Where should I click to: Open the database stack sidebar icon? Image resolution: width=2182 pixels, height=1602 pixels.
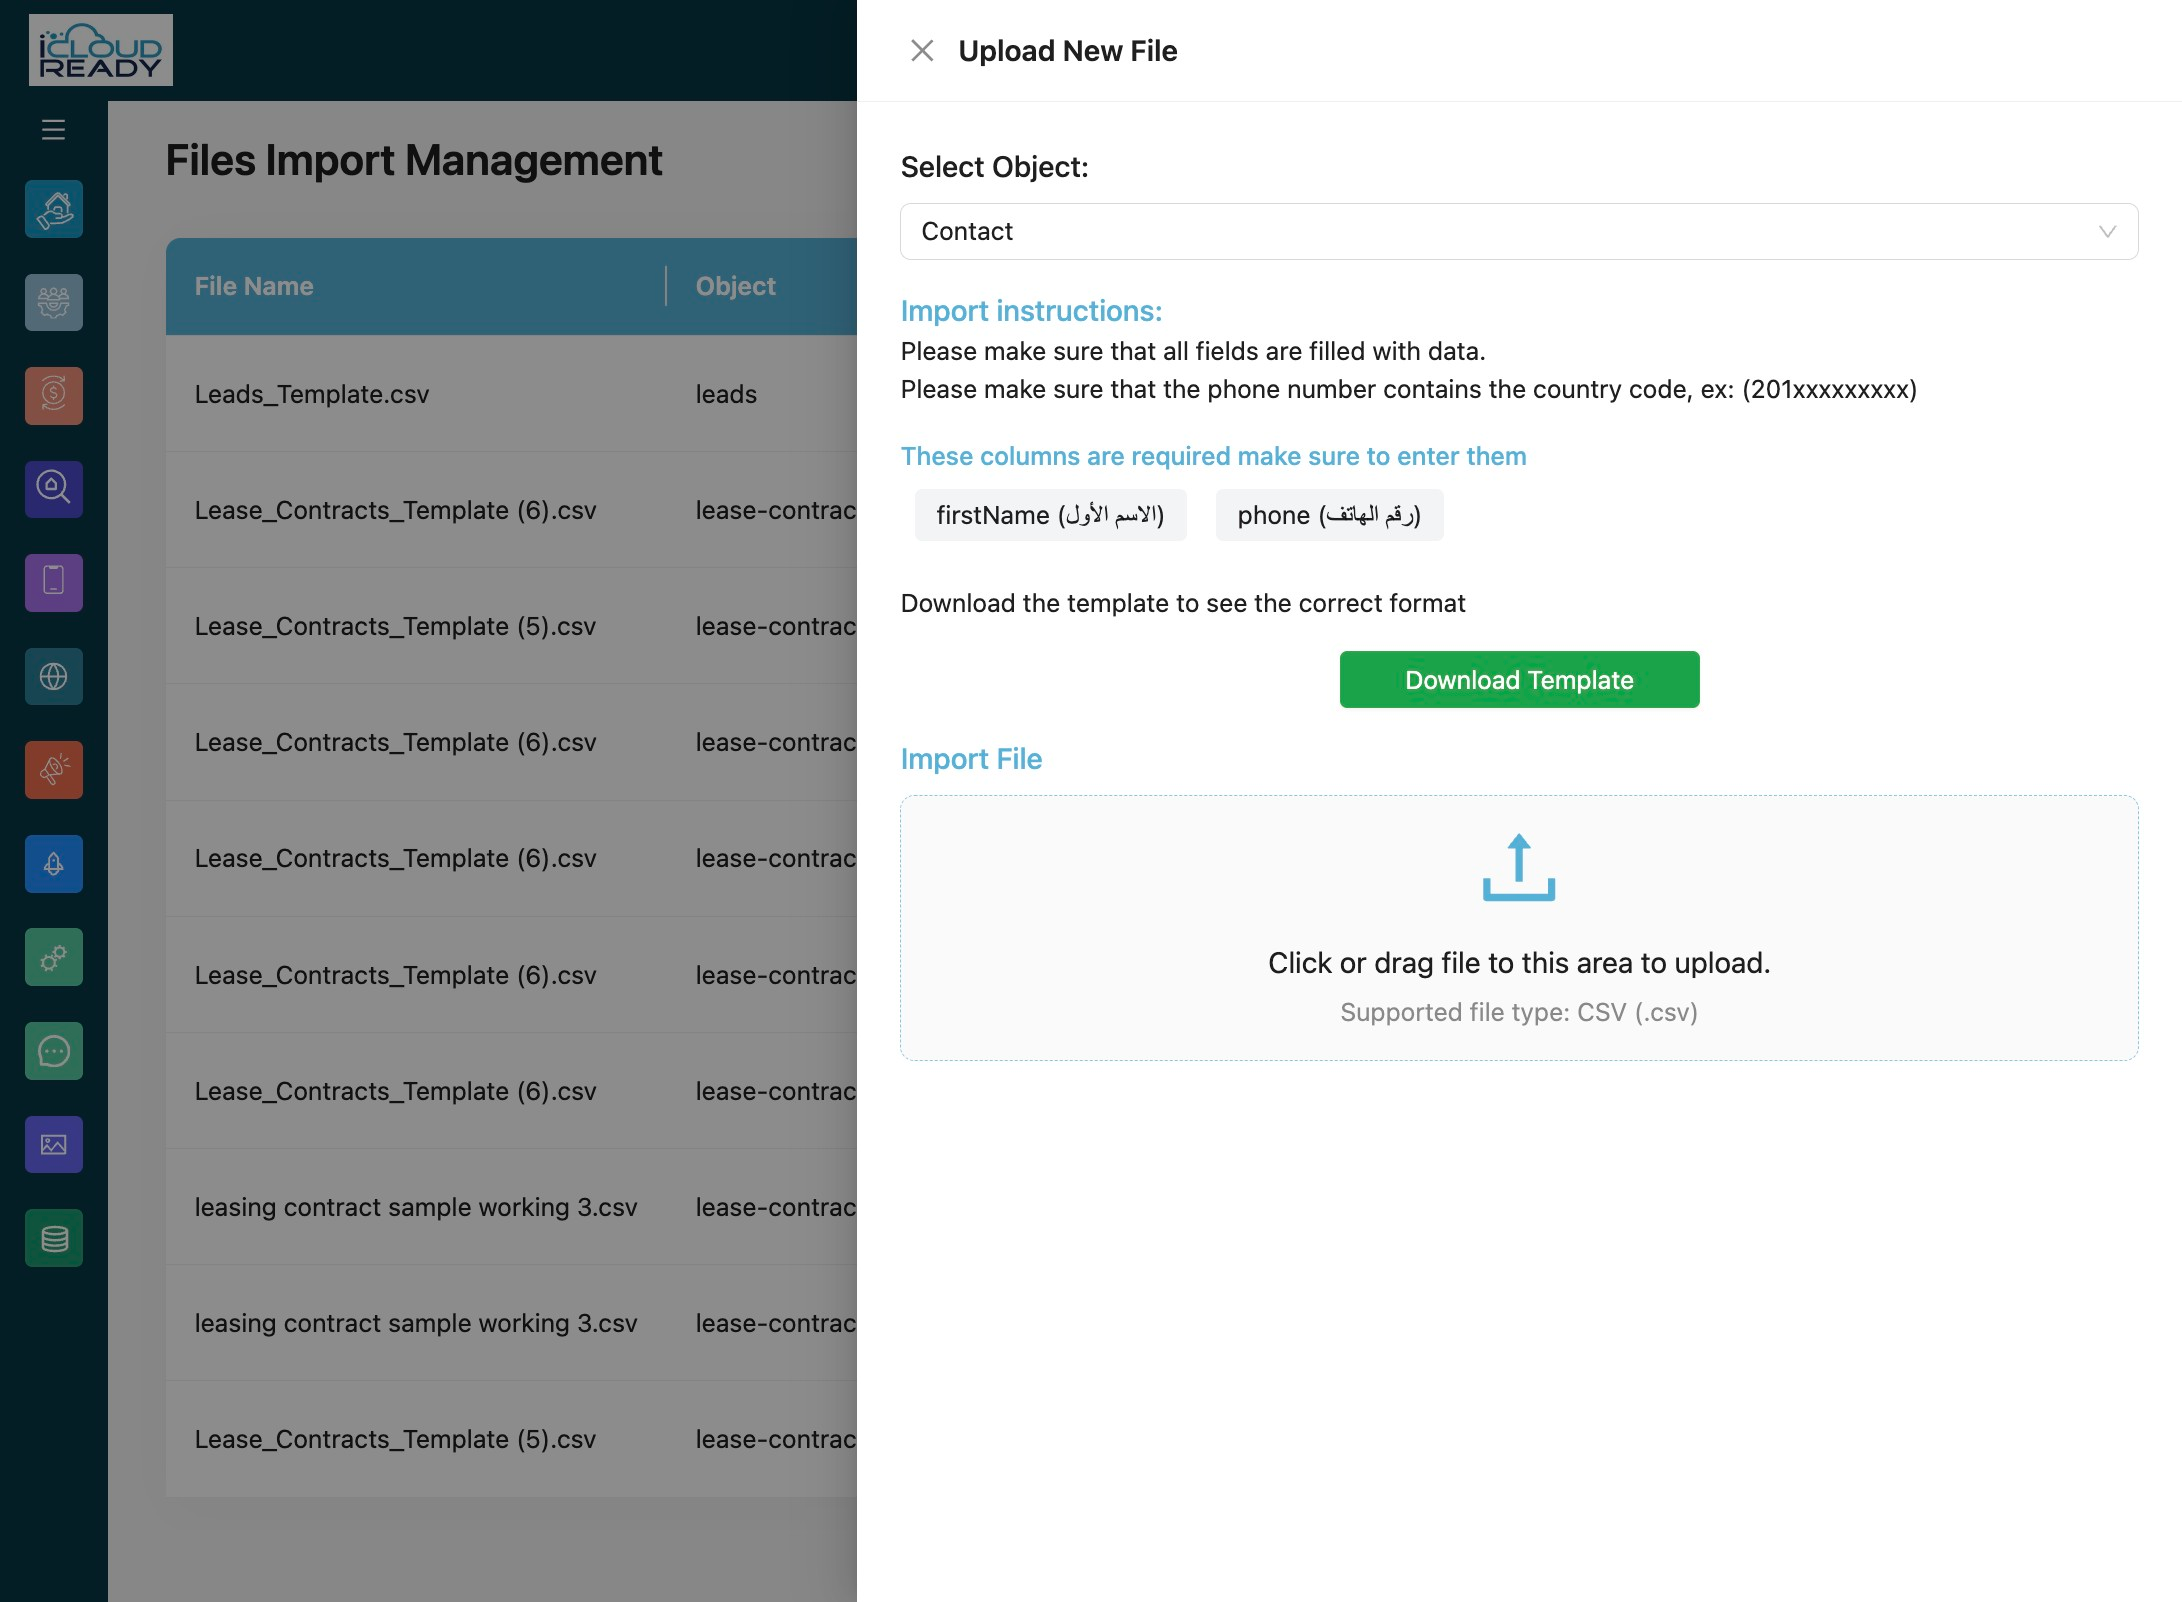click(54, 1238)
